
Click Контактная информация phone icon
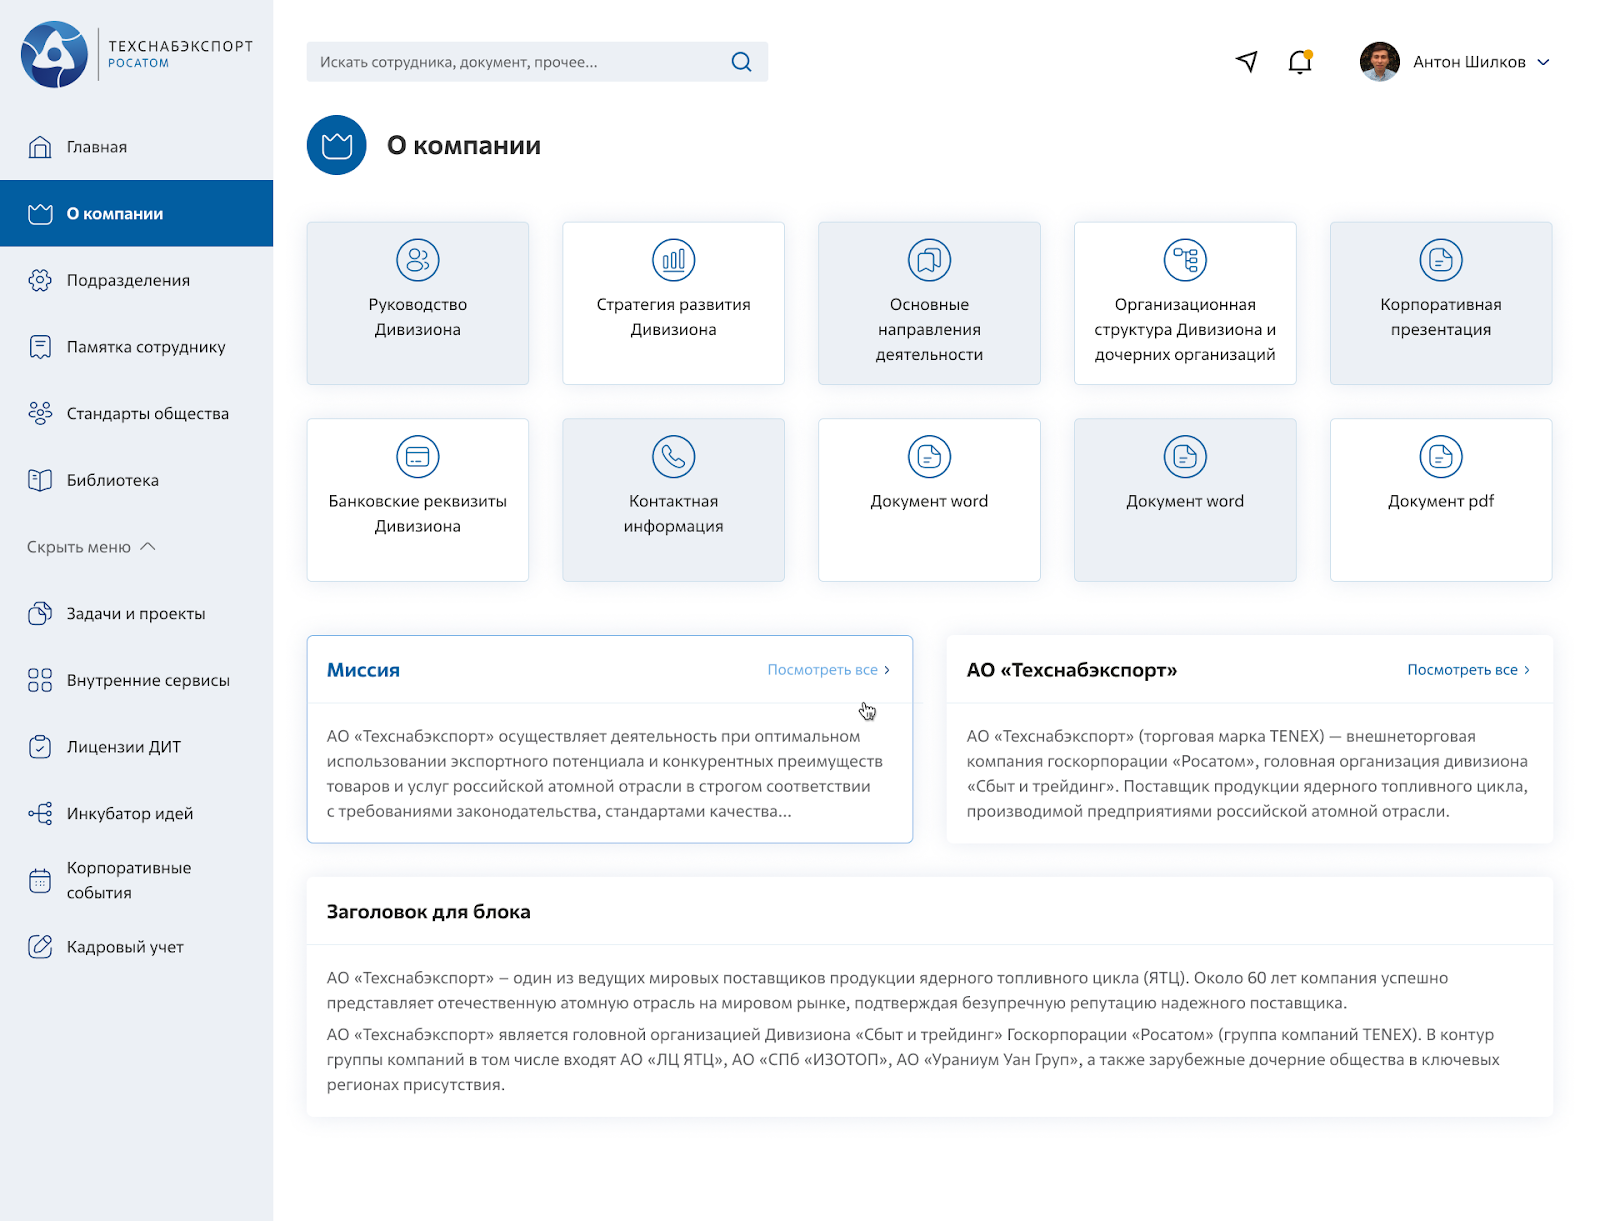click(673, 457)
